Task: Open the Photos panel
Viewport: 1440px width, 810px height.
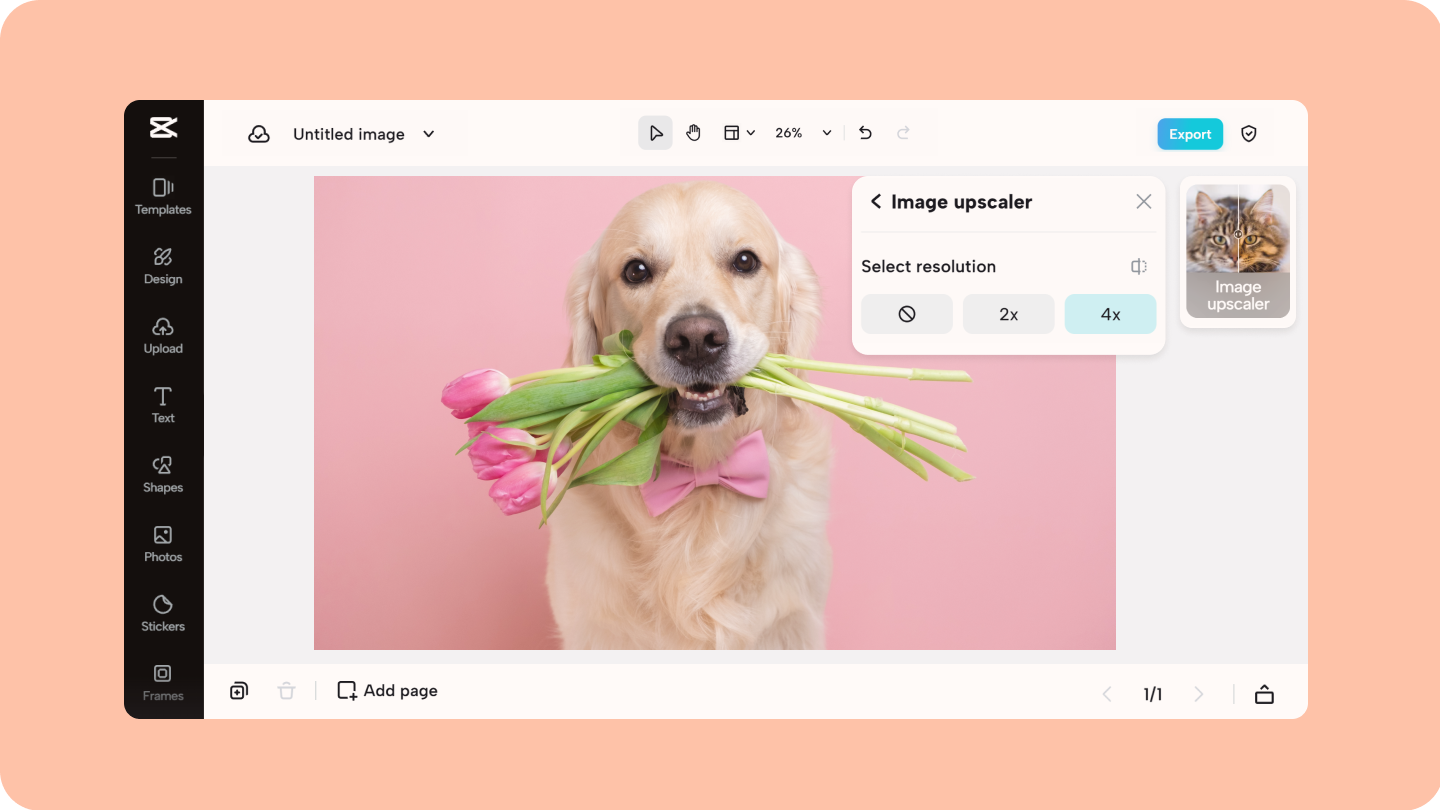Action: pos(163,544)
